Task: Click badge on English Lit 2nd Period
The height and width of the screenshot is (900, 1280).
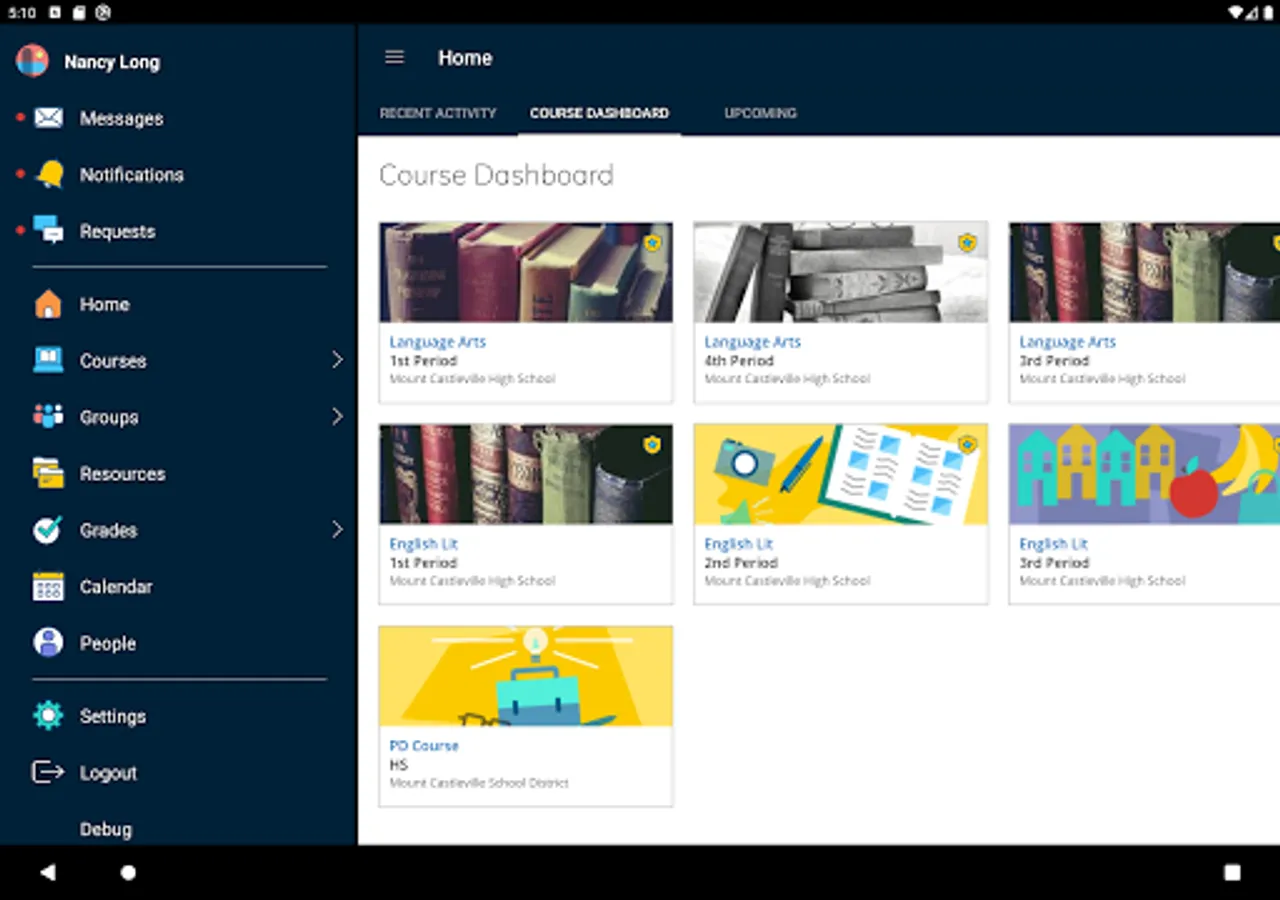Action: (967, 444)
